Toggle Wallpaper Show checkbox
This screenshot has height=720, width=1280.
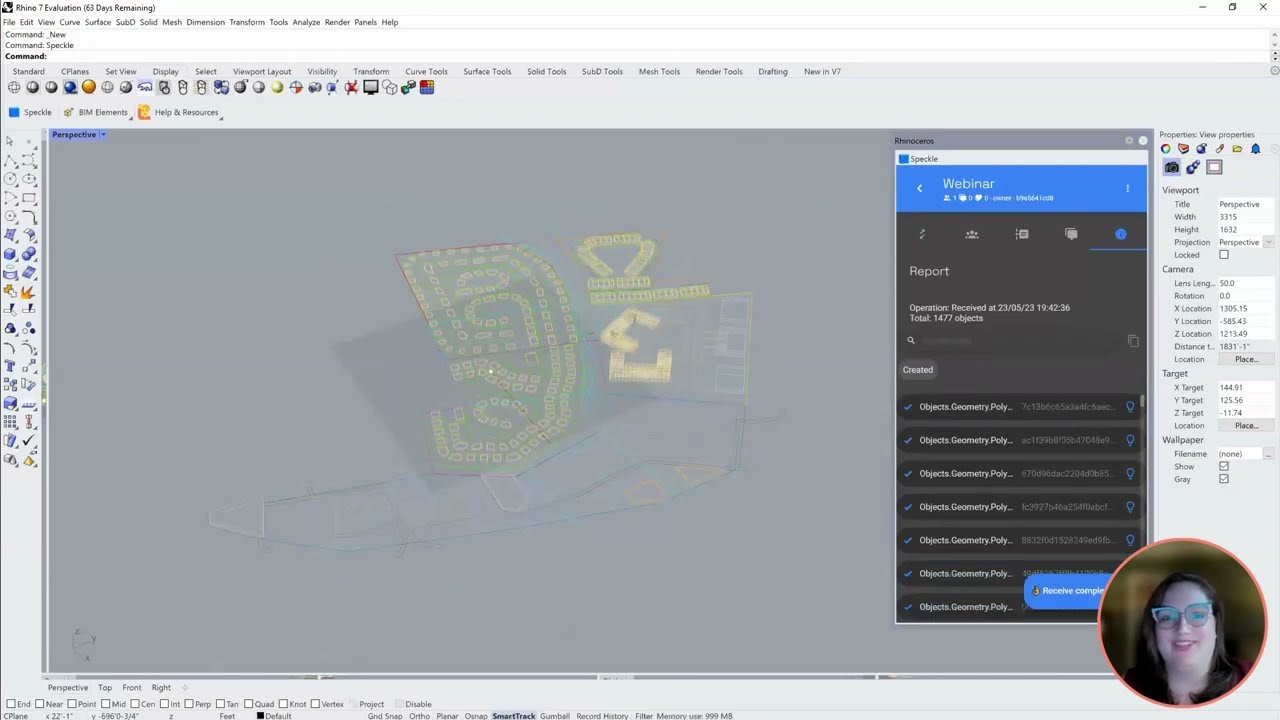click(x=1223, y=467)
